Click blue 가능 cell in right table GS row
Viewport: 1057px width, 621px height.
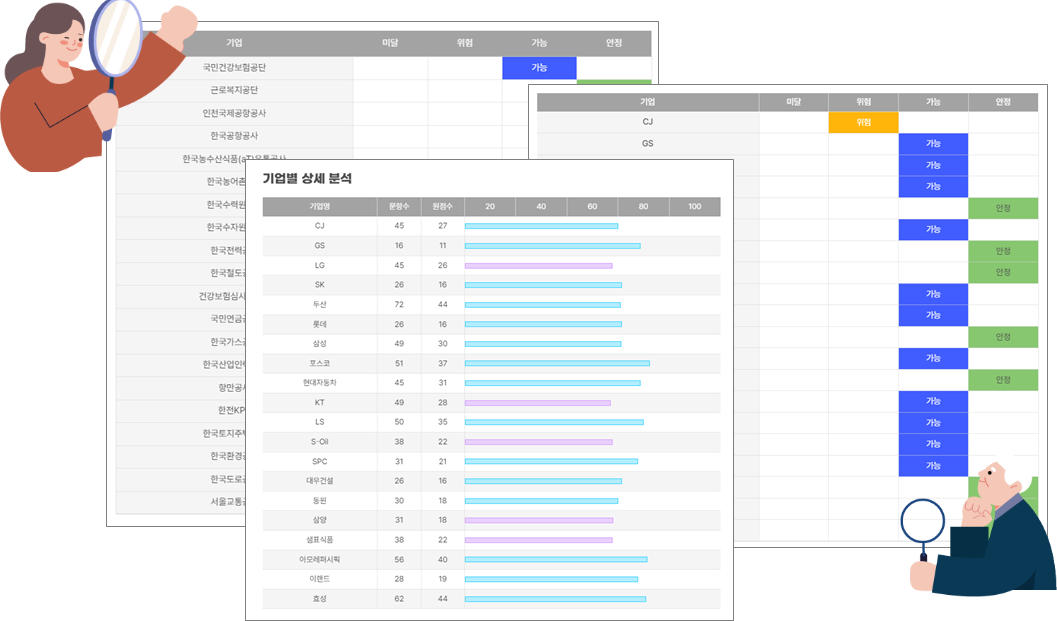click(x=933, y=144)
